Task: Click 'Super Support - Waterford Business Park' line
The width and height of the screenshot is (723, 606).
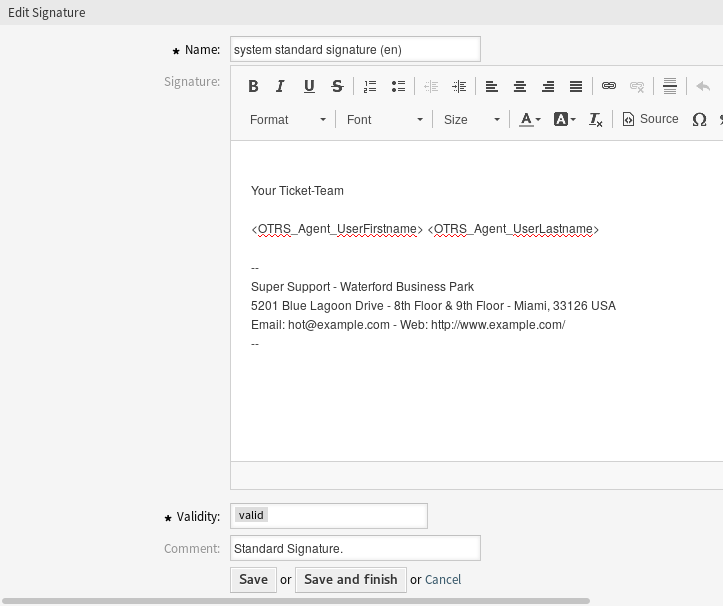Action: (362, 287)
